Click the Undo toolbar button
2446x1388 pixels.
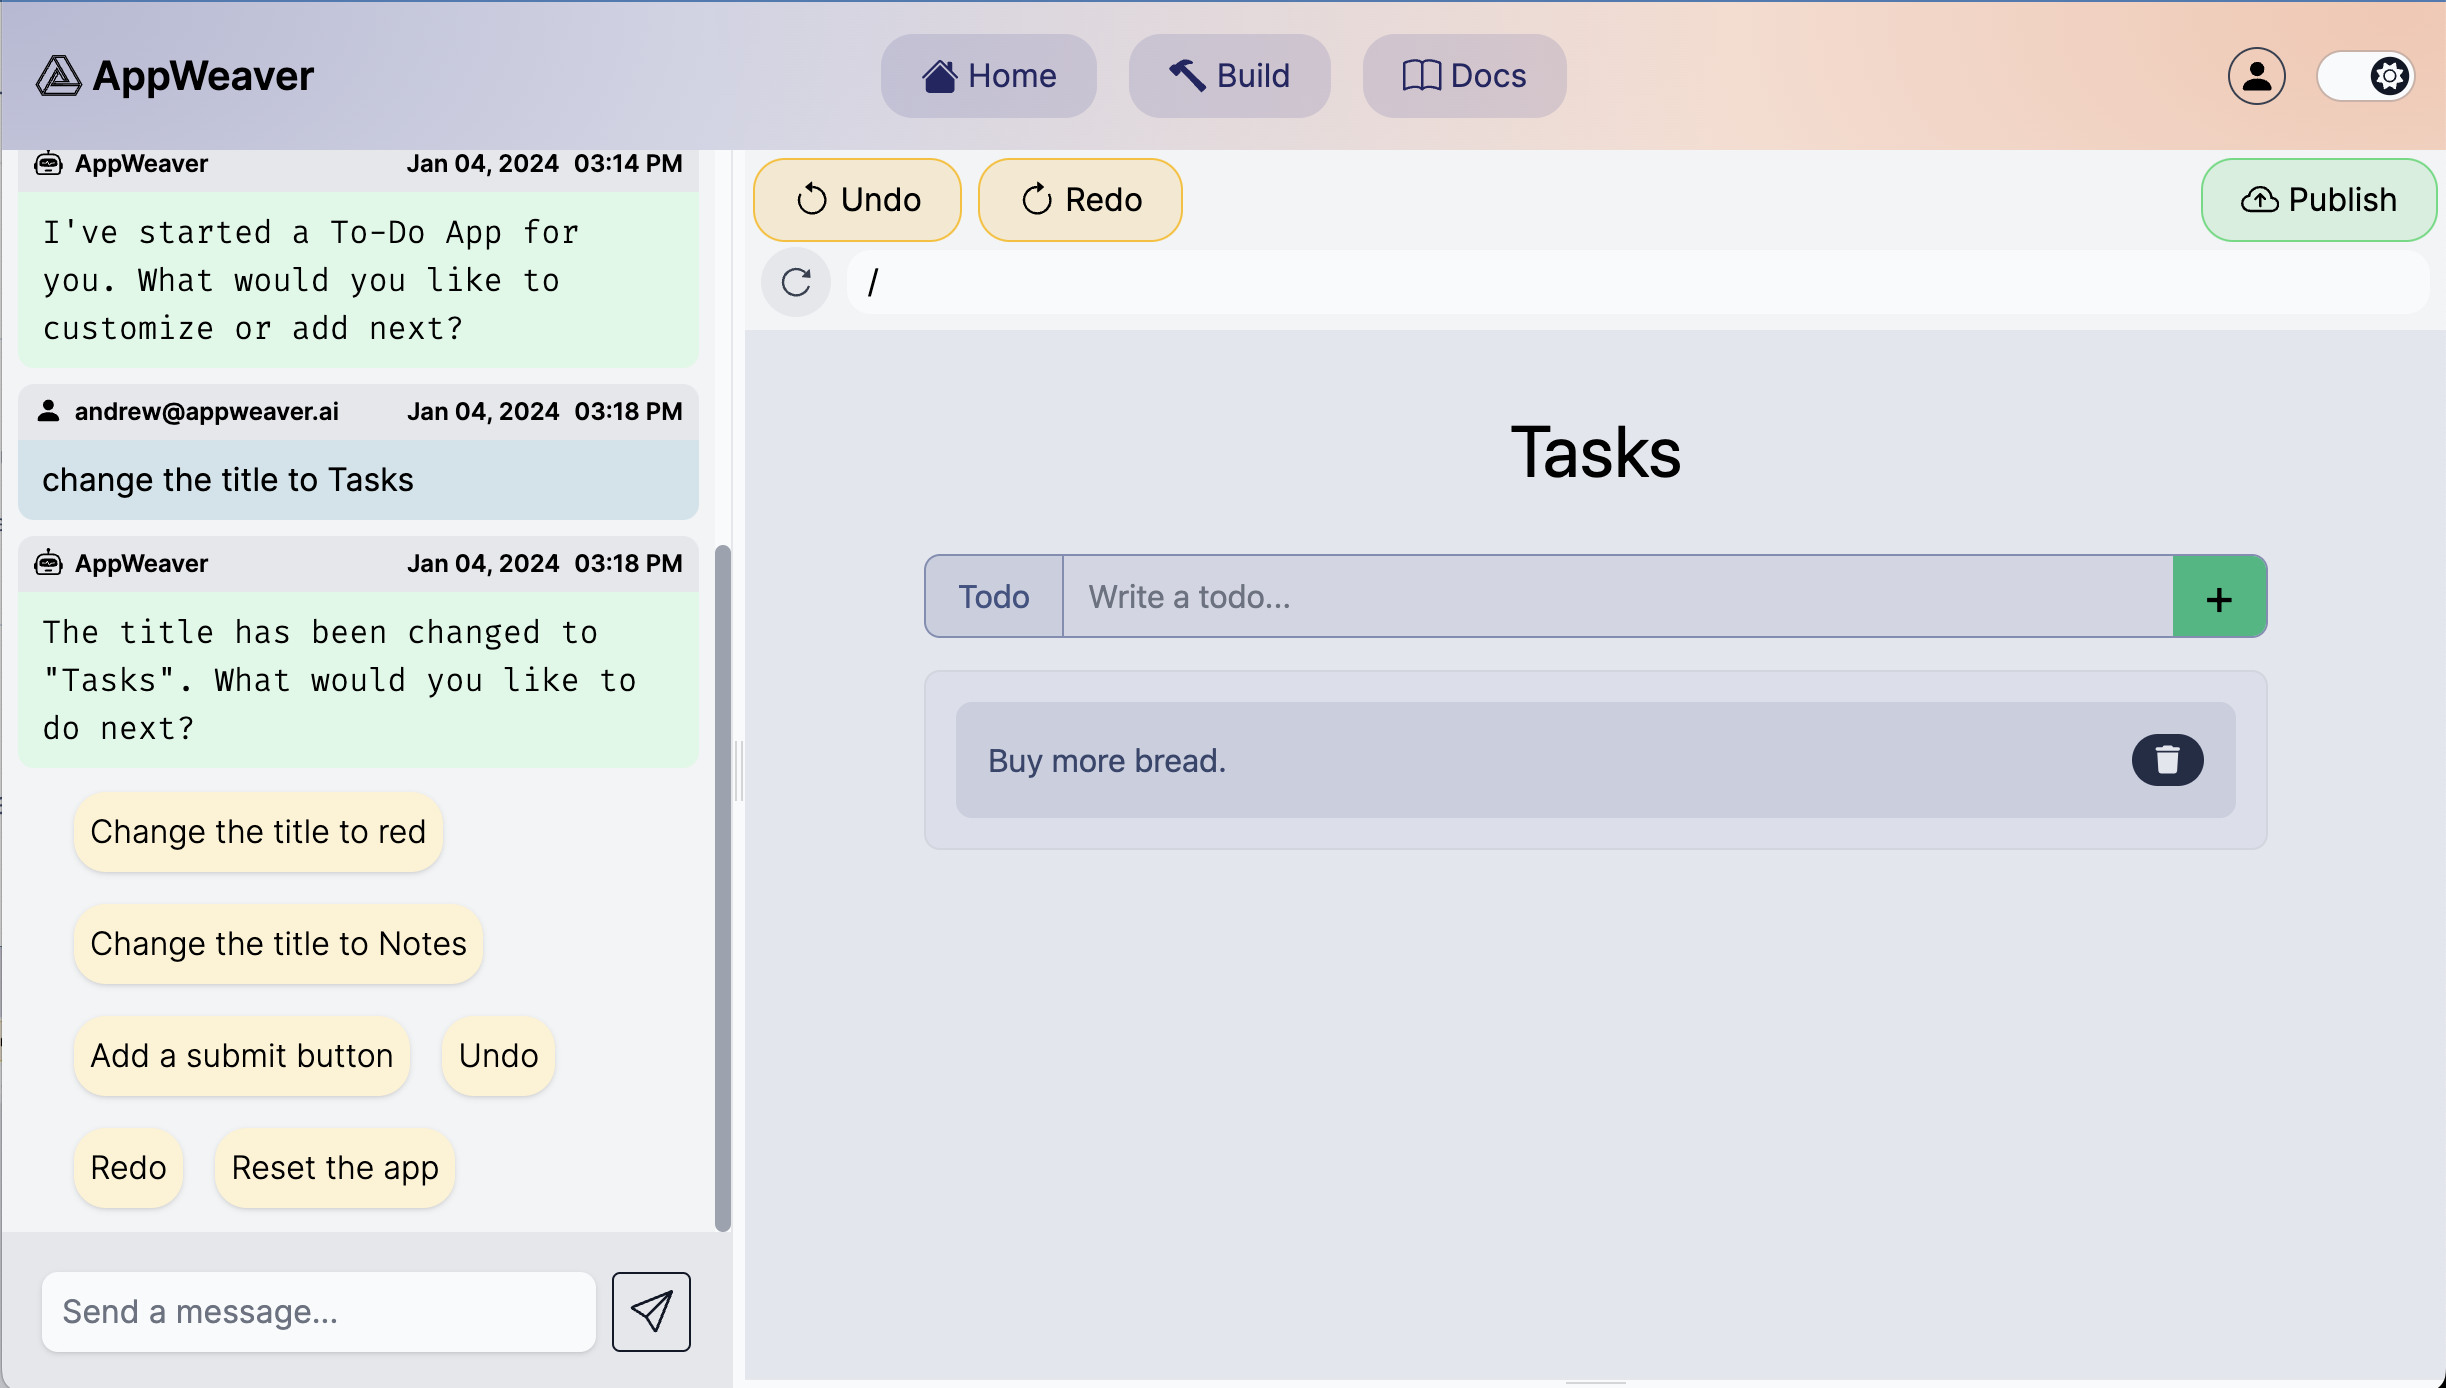(857, 200)
